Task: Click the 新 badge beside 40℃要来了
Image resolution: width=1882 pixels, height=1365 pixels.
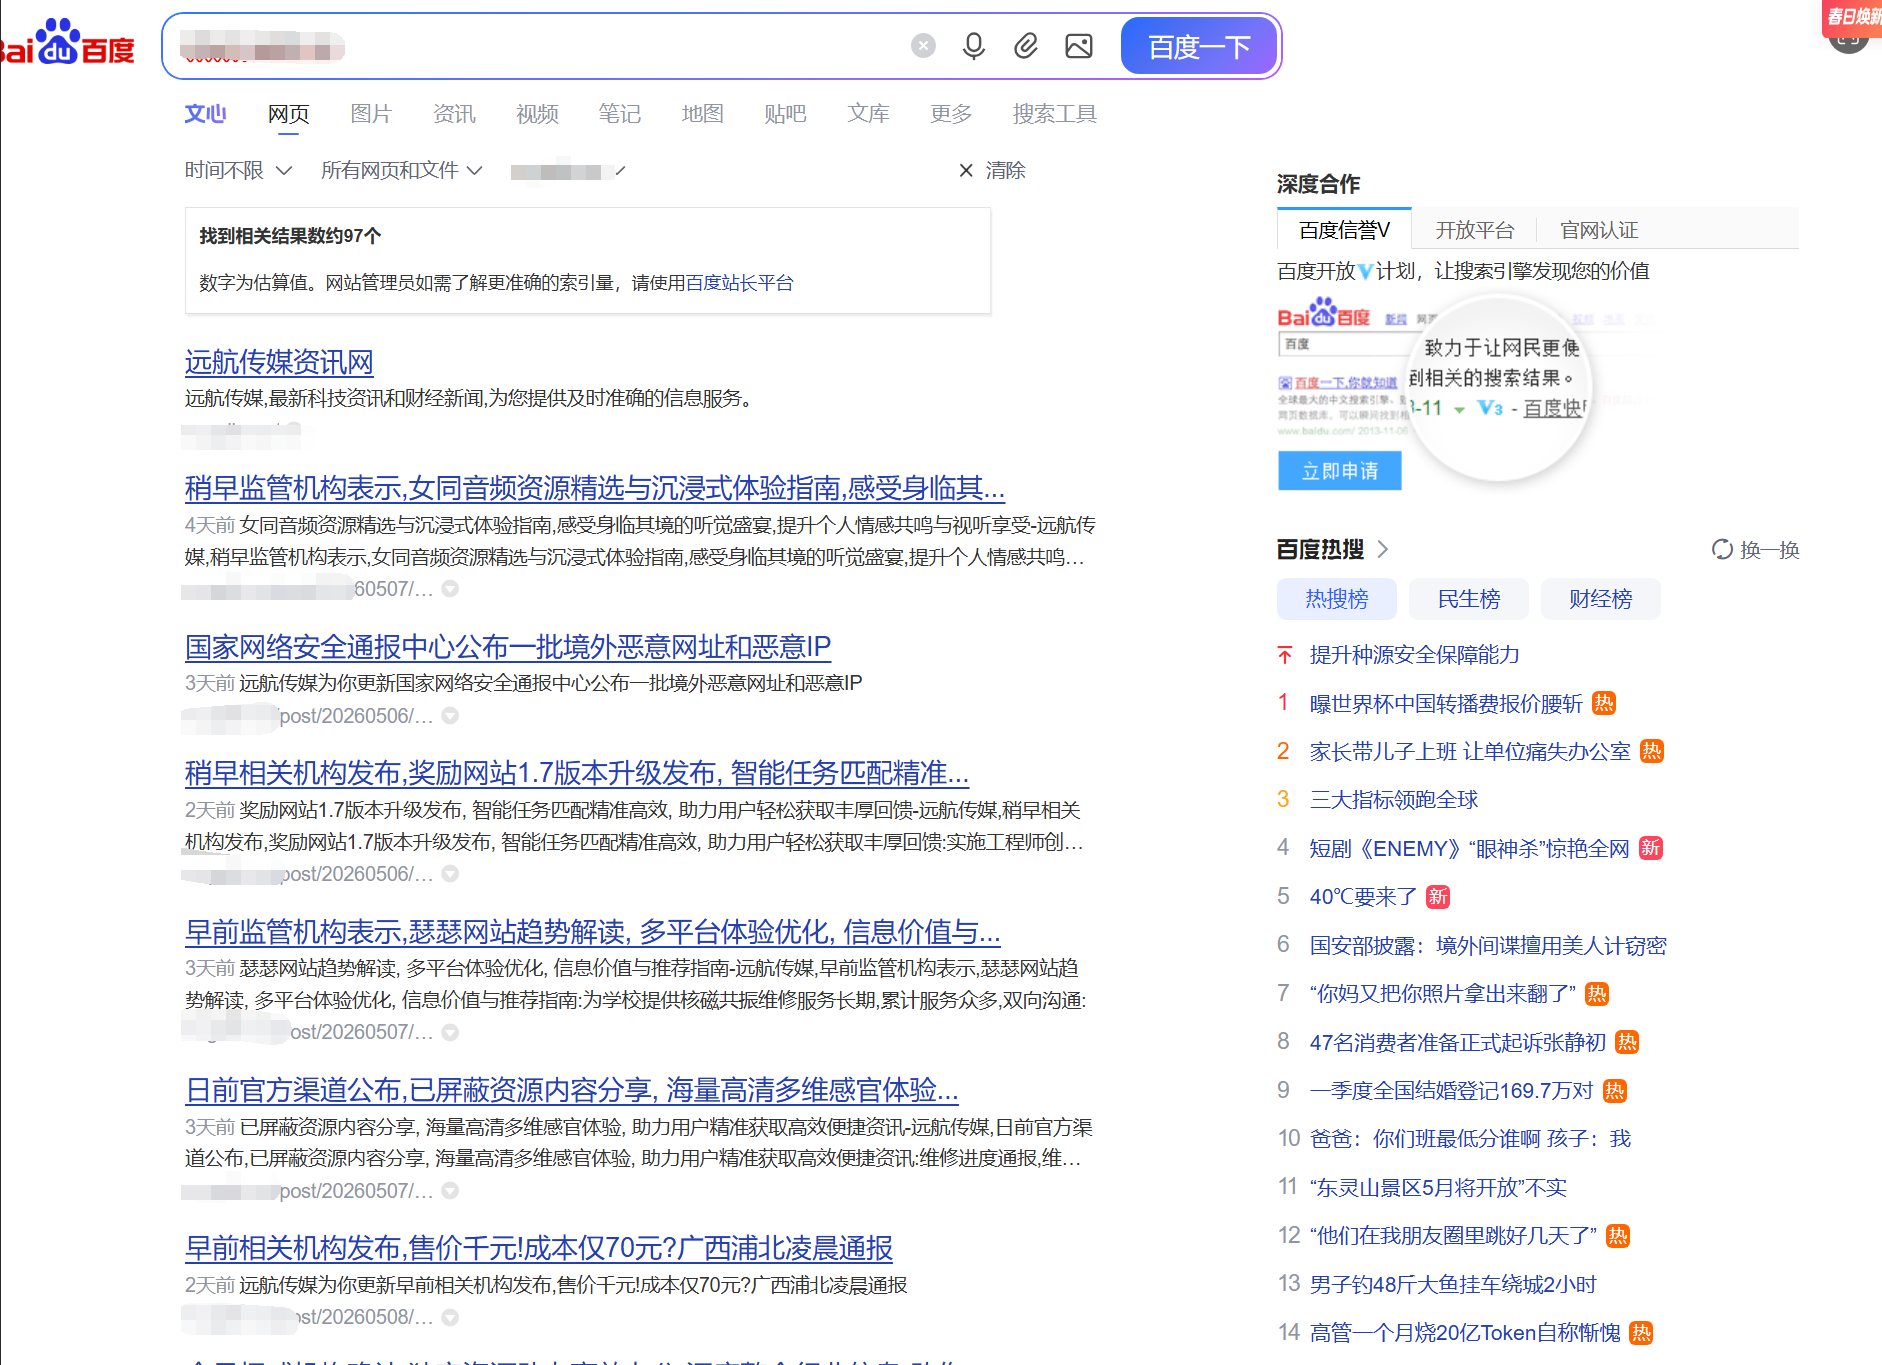Action: pyautogui.click(x=1437, y=897)
